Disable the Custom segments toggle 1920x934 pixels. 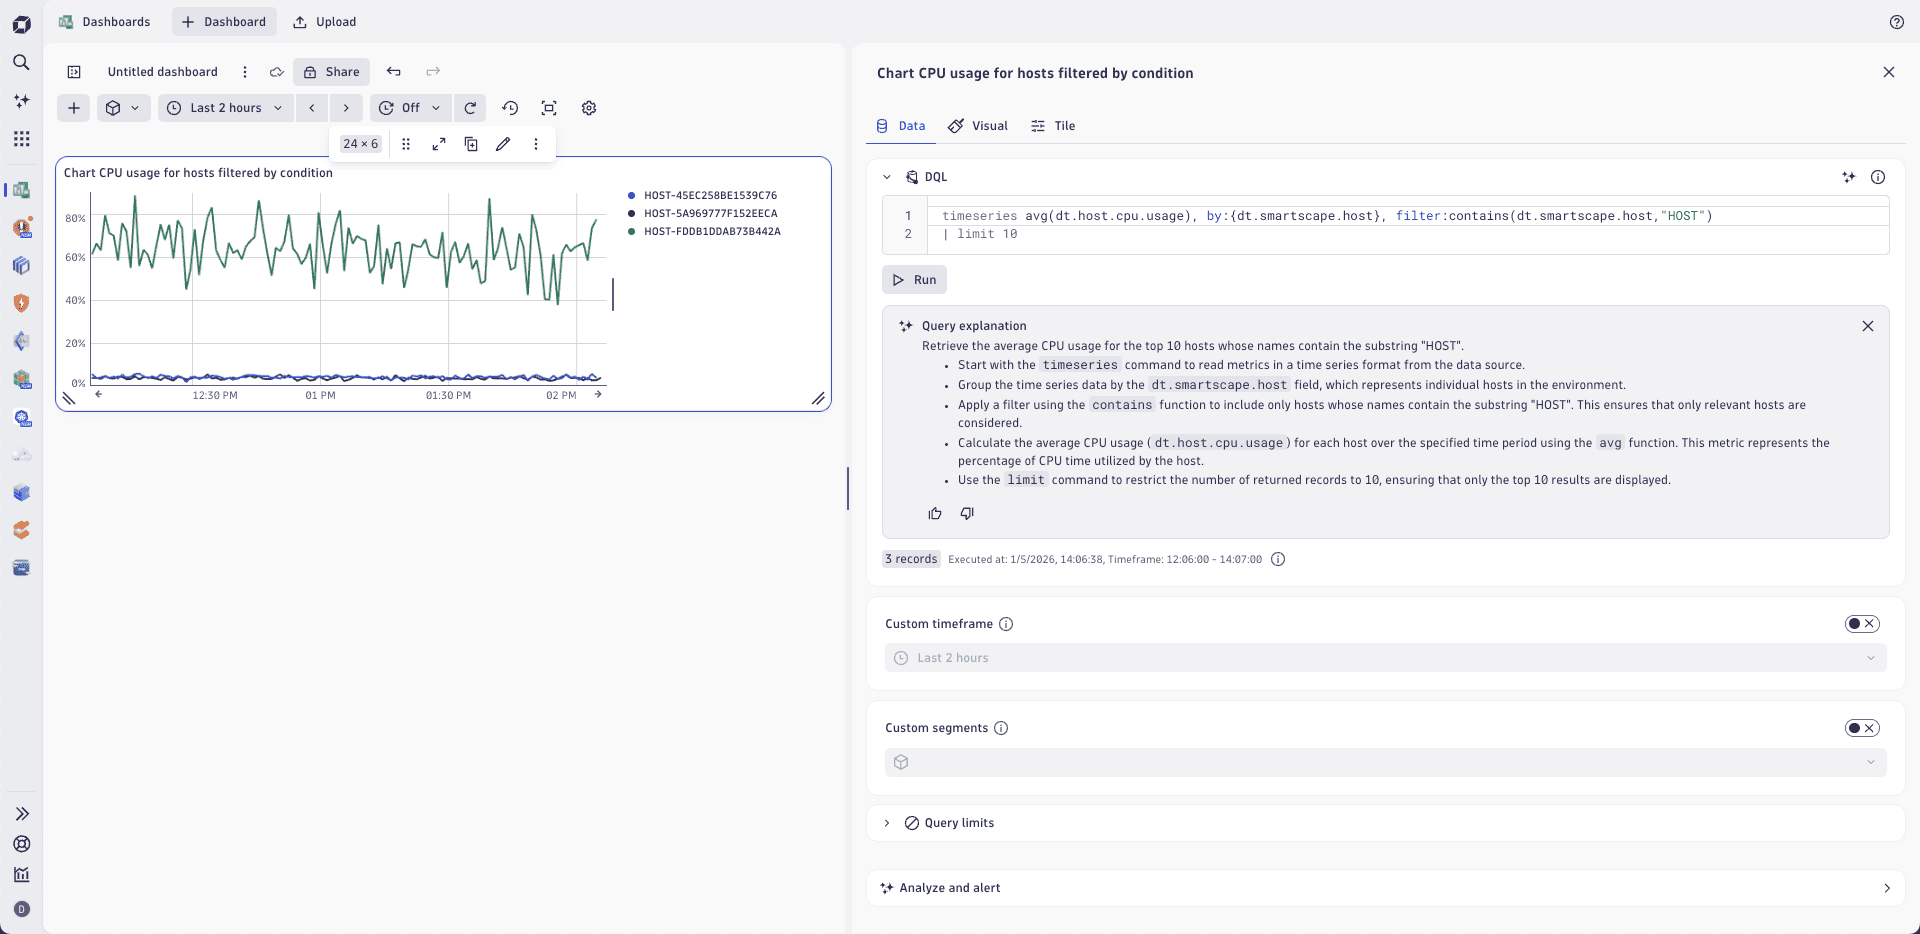(x=1862, y=728)
